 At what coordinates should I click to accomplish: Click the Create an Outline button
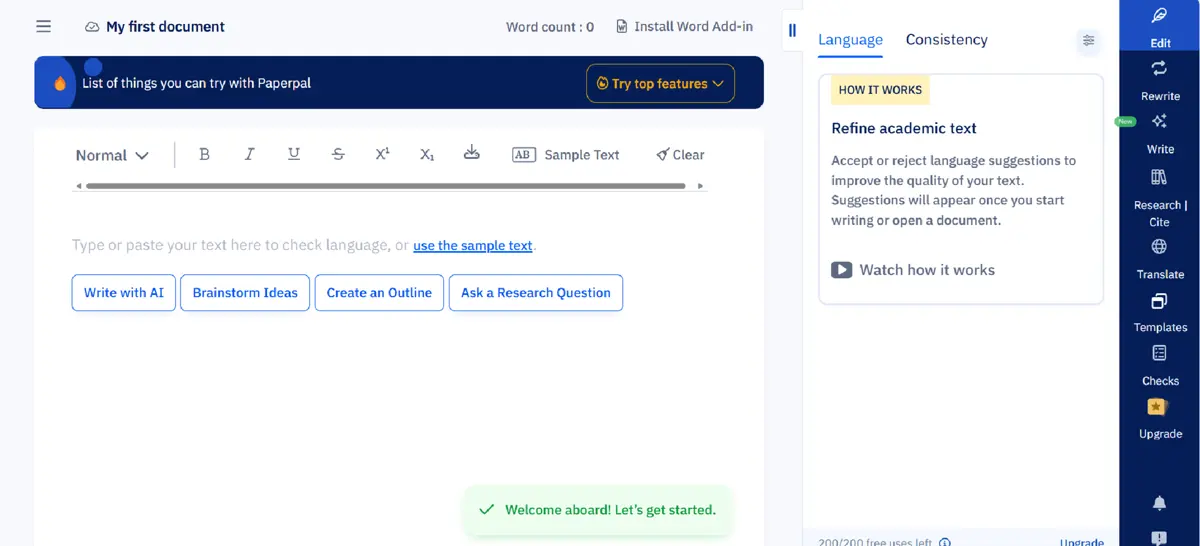[x=379, y=293]
